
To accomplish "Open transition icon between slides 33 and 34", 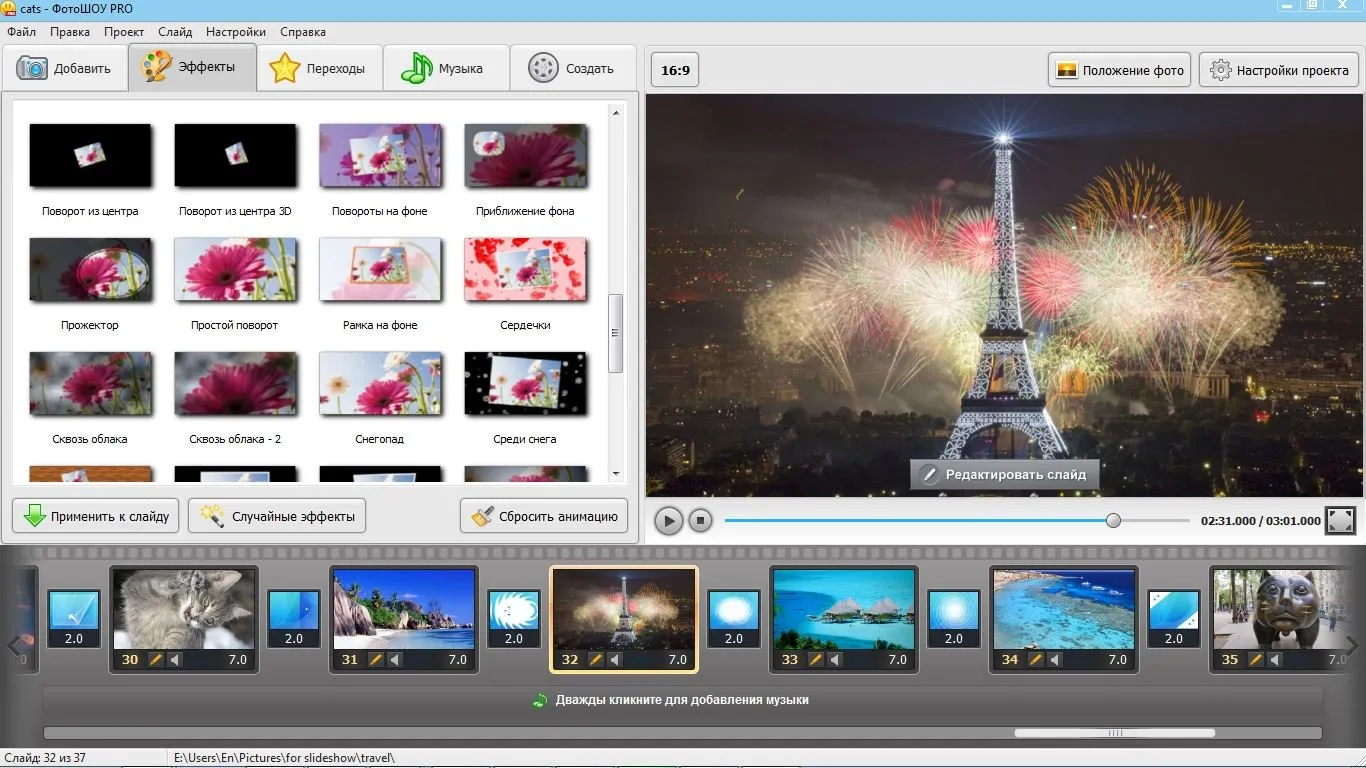I will tap(954, 619).
